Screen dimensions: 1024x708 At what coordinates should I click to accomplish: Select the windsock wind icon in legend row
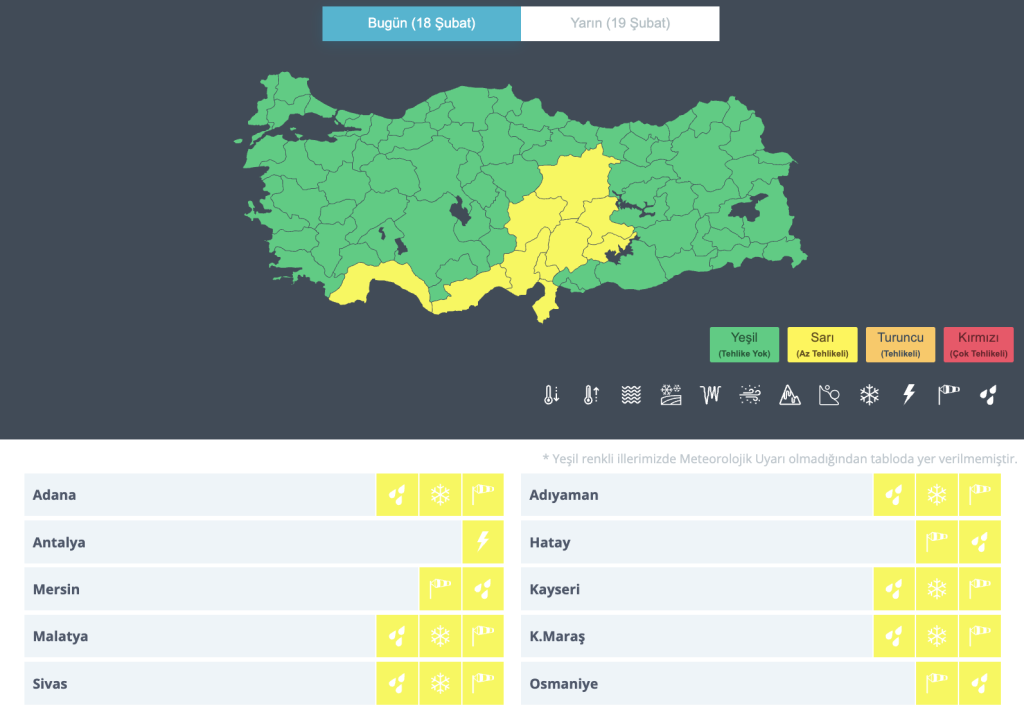948,395
